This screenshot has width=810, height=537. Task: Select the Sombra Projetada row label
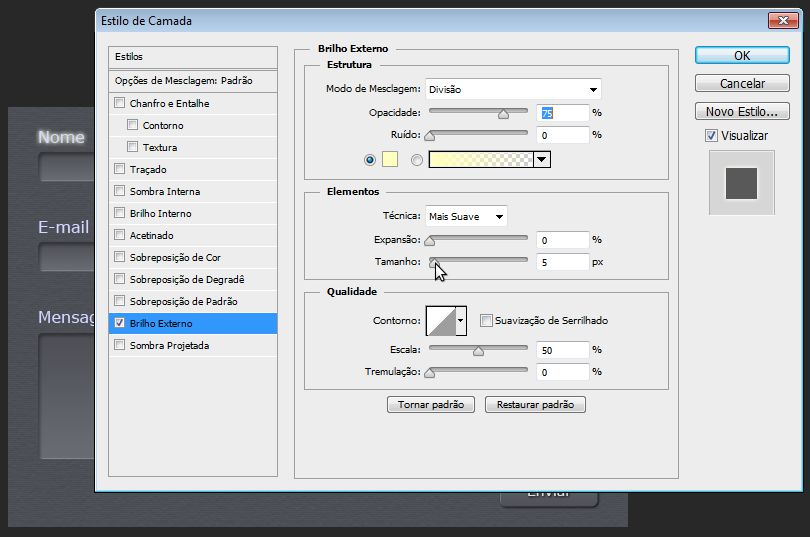click(x=169, y=345)
